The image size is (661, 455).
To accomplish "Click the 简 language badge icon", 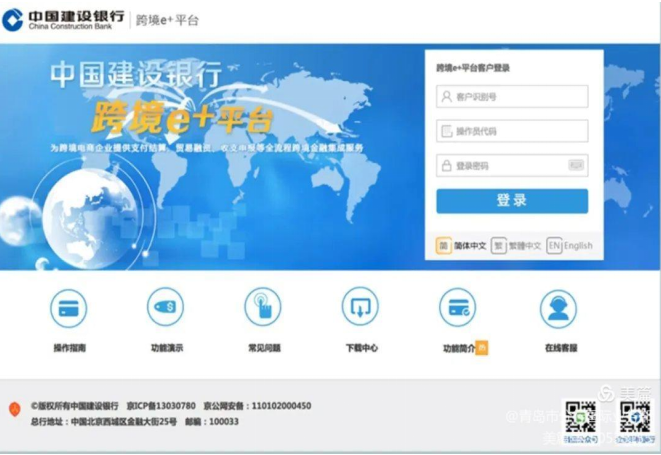I will click(x=443, y=245).
